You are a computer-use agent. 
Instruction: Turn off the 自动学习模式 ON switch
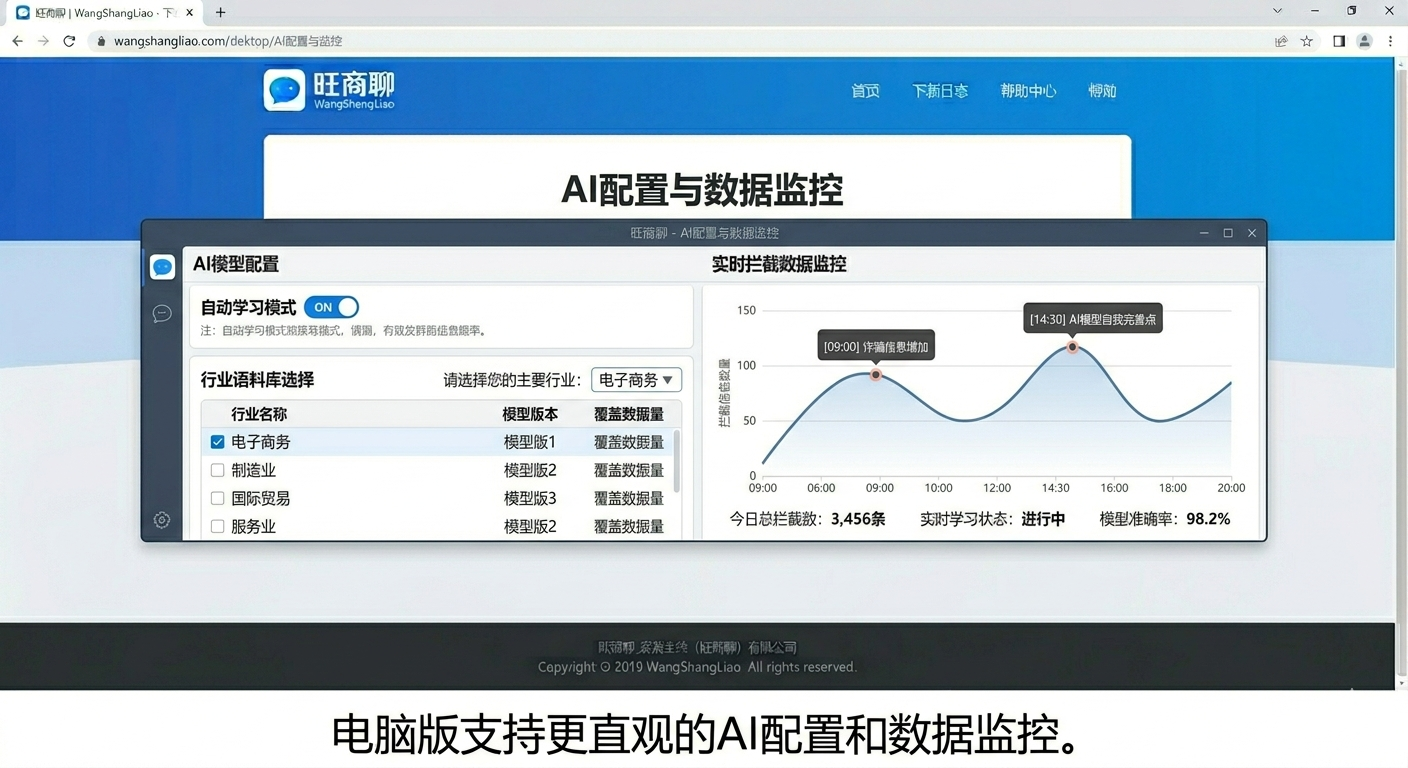point(331,307)
